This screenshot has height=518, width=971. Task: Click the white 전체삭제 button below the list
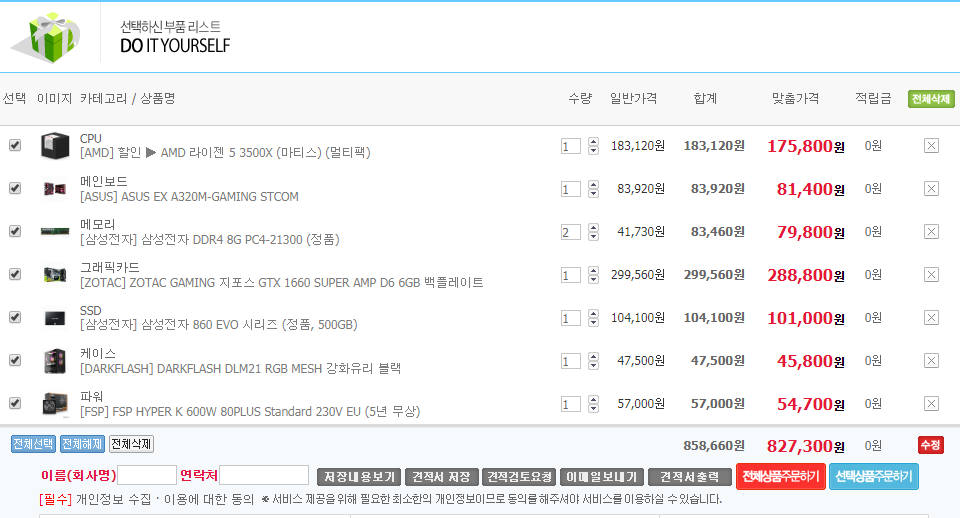point(131,444)
